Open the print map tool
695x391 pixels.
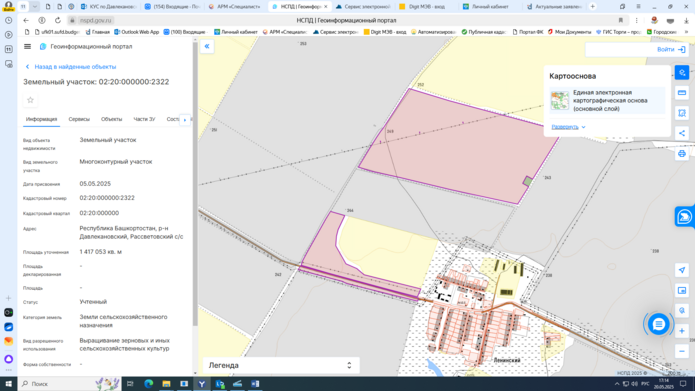682,154
